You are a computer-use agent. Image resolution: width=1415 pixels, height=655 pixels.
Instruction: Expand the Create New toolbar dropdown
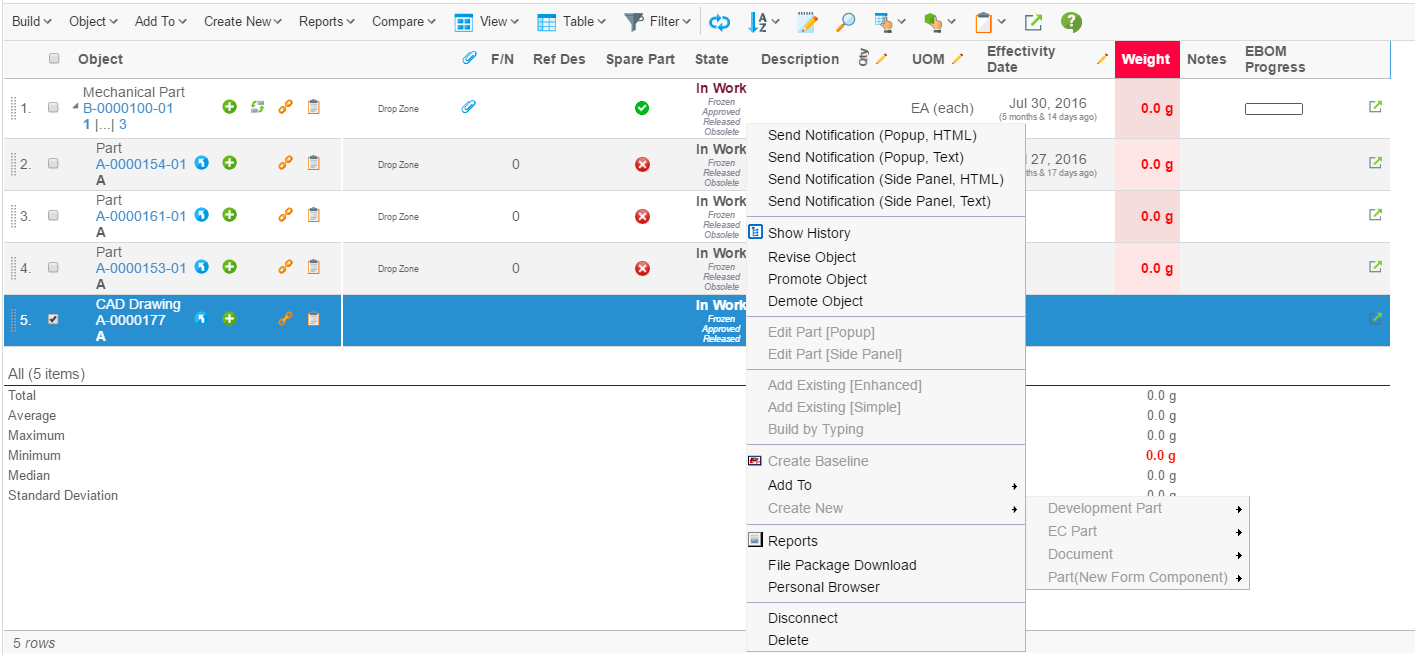coord(242,22)
